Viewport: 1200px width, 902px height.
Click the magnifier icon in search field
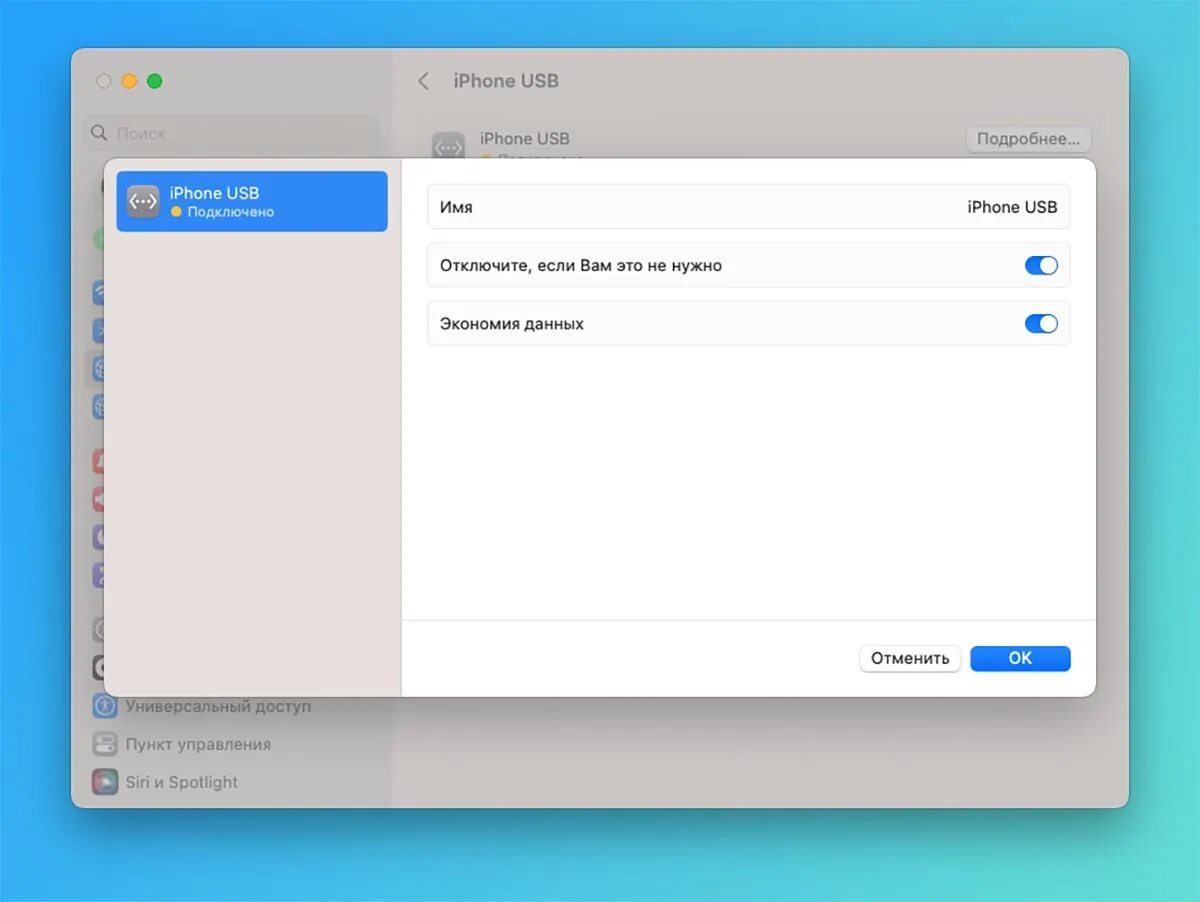tap(99, 133)
